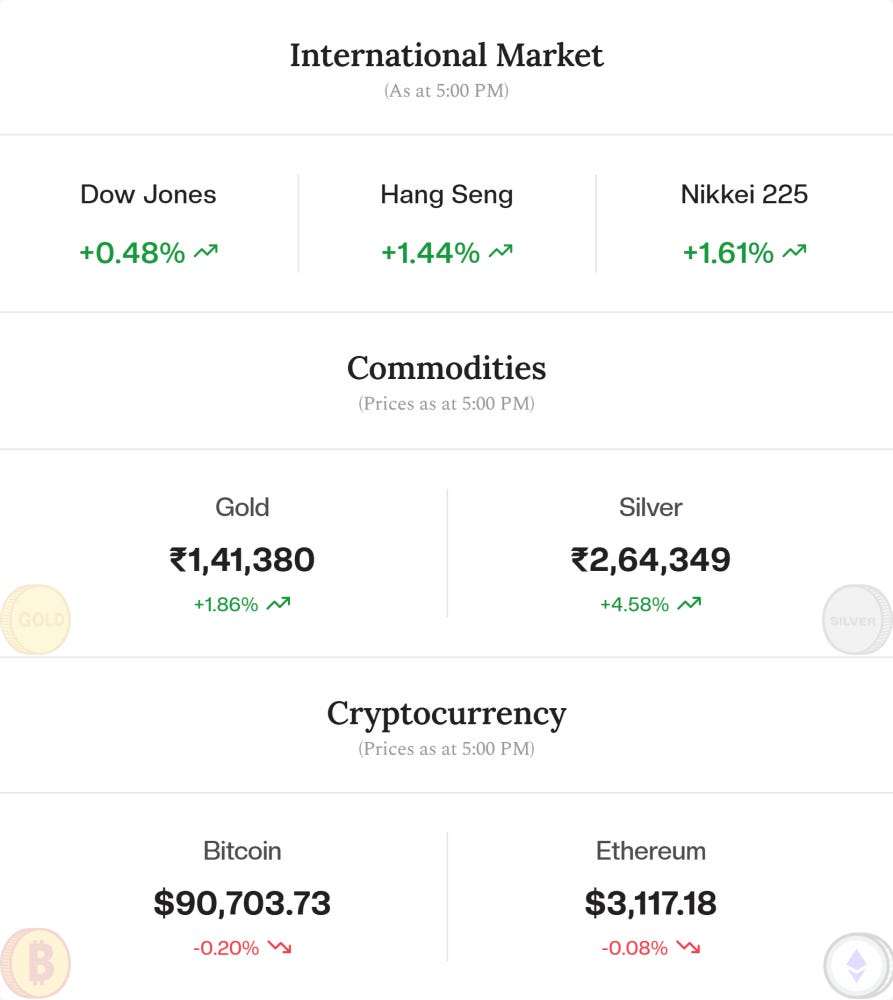Click the Gold upward trend arrow
This screenshot has height=1000, width=893.
(x=279, y=604)
